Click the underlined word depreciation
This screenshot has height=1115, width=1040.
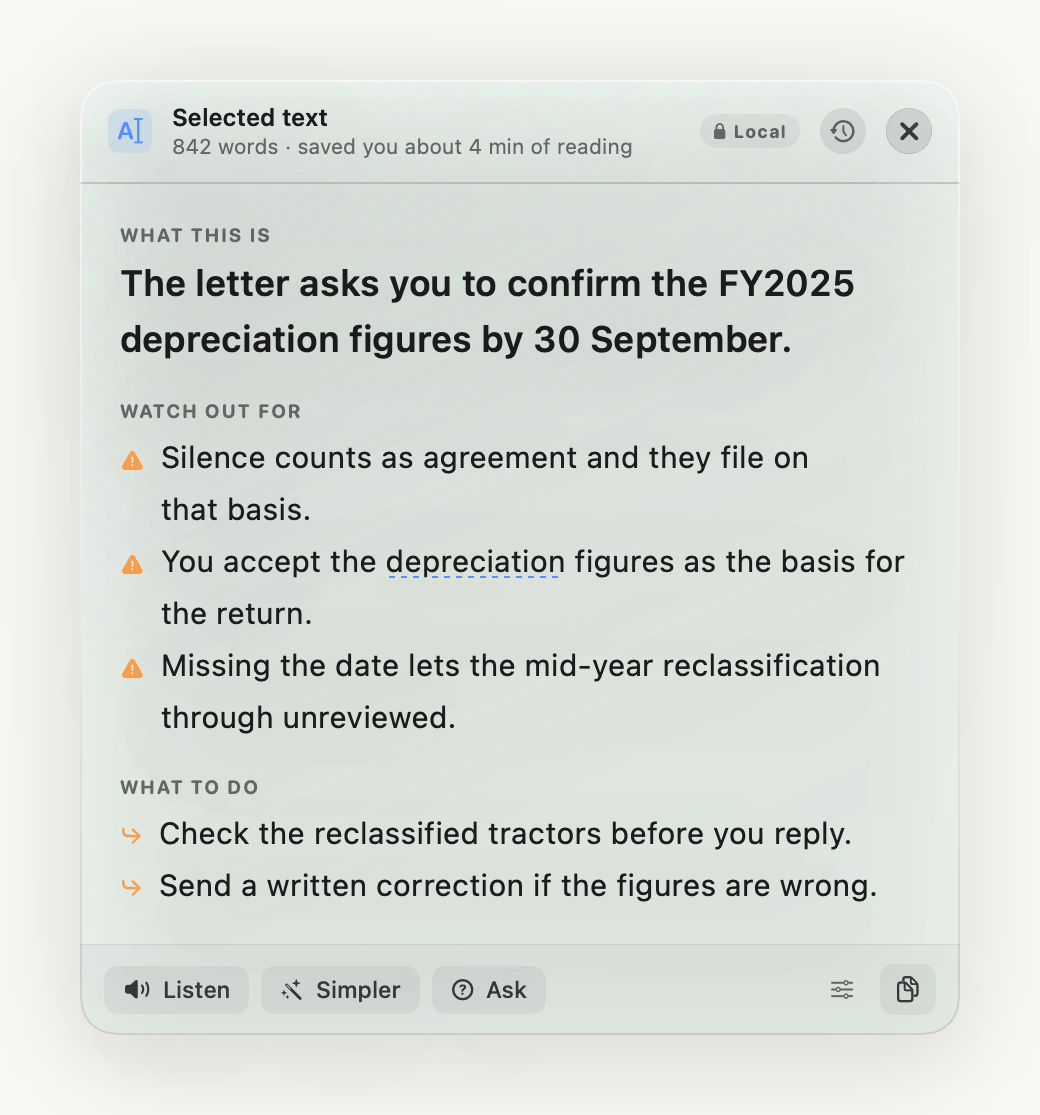tap(475, 562)
